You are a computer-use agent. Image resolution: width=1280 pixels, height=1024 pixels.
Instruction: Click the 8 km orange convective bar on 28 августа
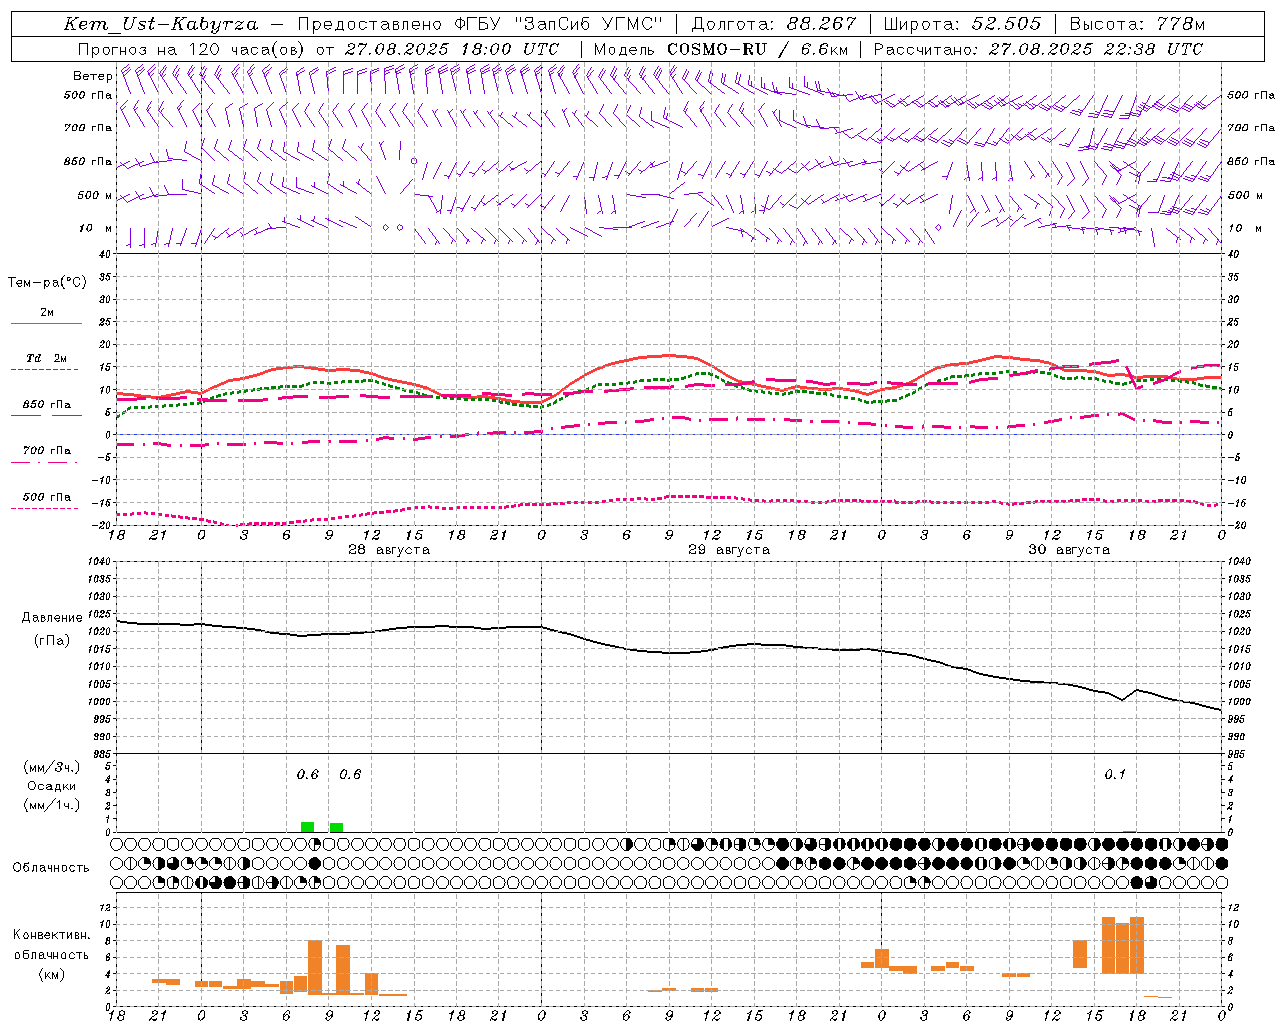(x=314, y=967)
